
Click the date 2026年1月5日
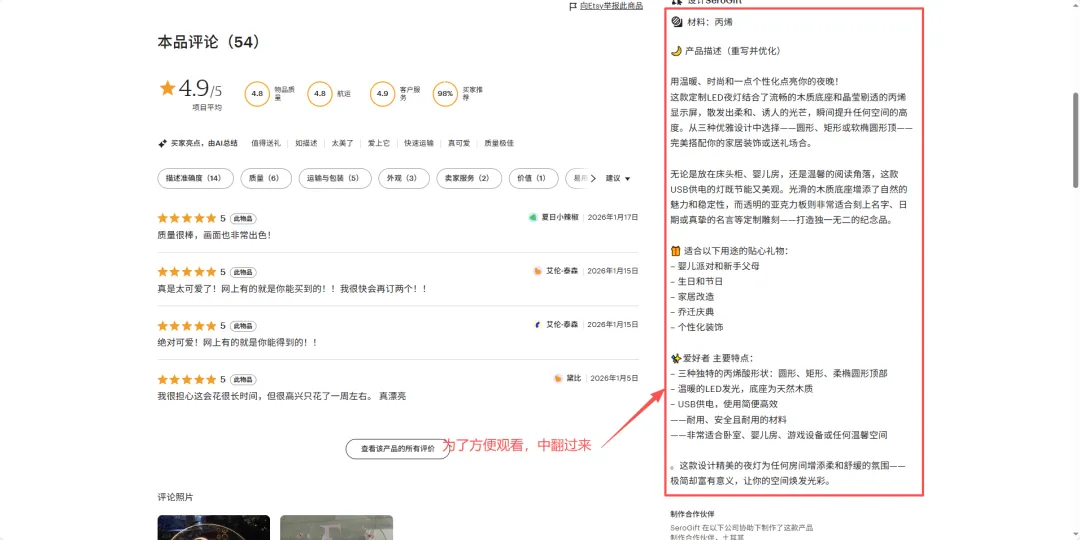click(x=615, y=378)
